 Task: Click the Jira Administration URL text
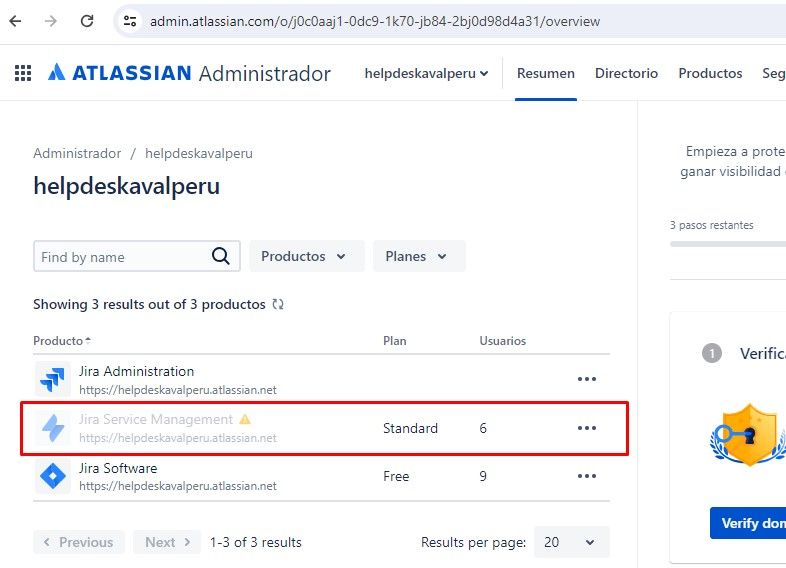click(177, 390)
